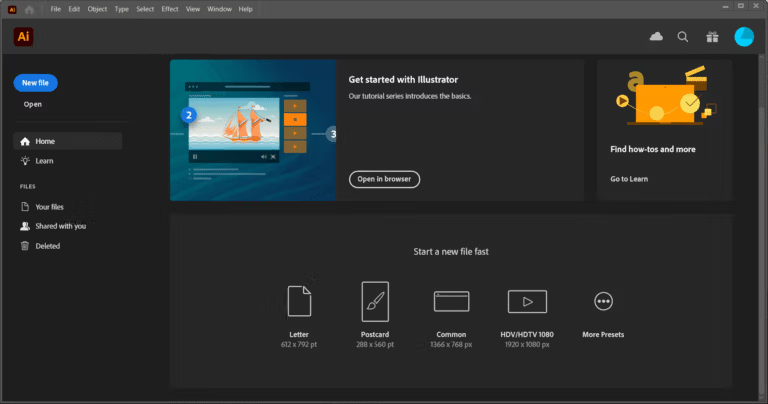Screen dimensions: 768x404
Task: Select the Letter document preset icon
Action: coord(300,301)
